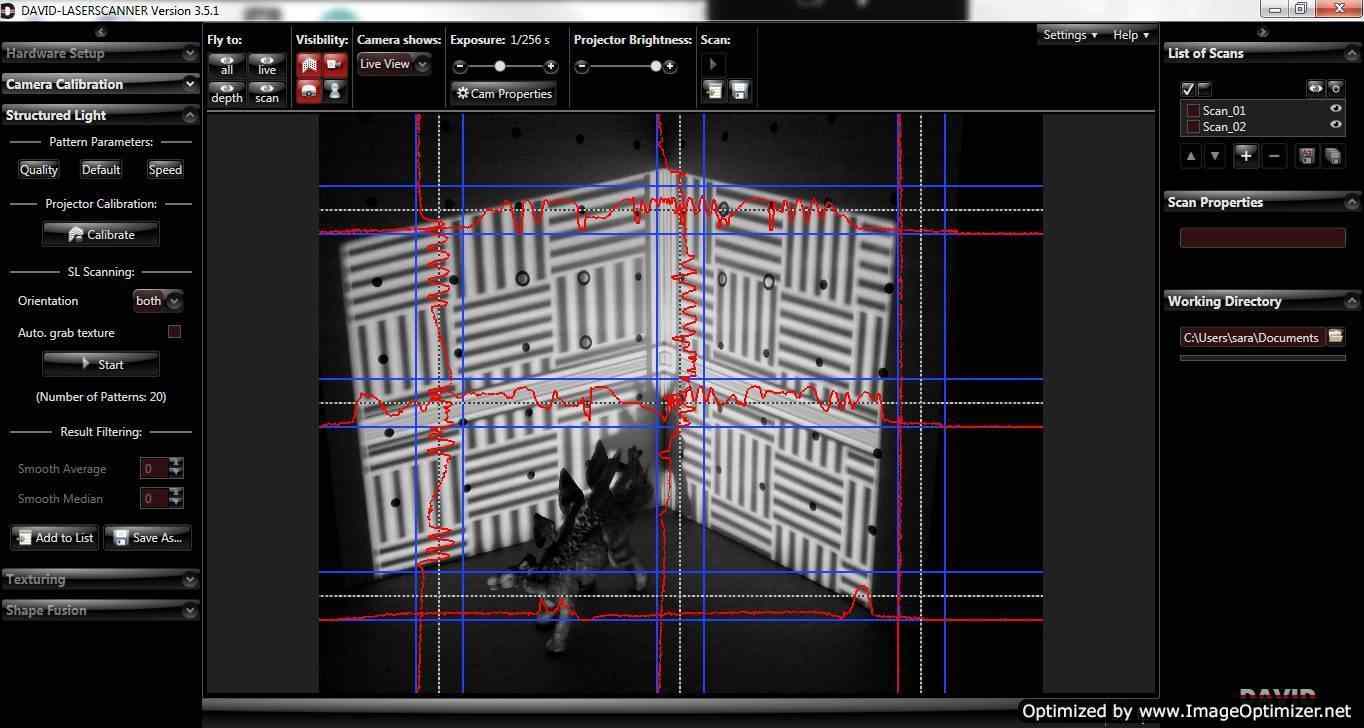The height and width of the screenshot is (728, 1364).
Task: Enable Auto. grab texture checkbox
Action: (174, 332)
